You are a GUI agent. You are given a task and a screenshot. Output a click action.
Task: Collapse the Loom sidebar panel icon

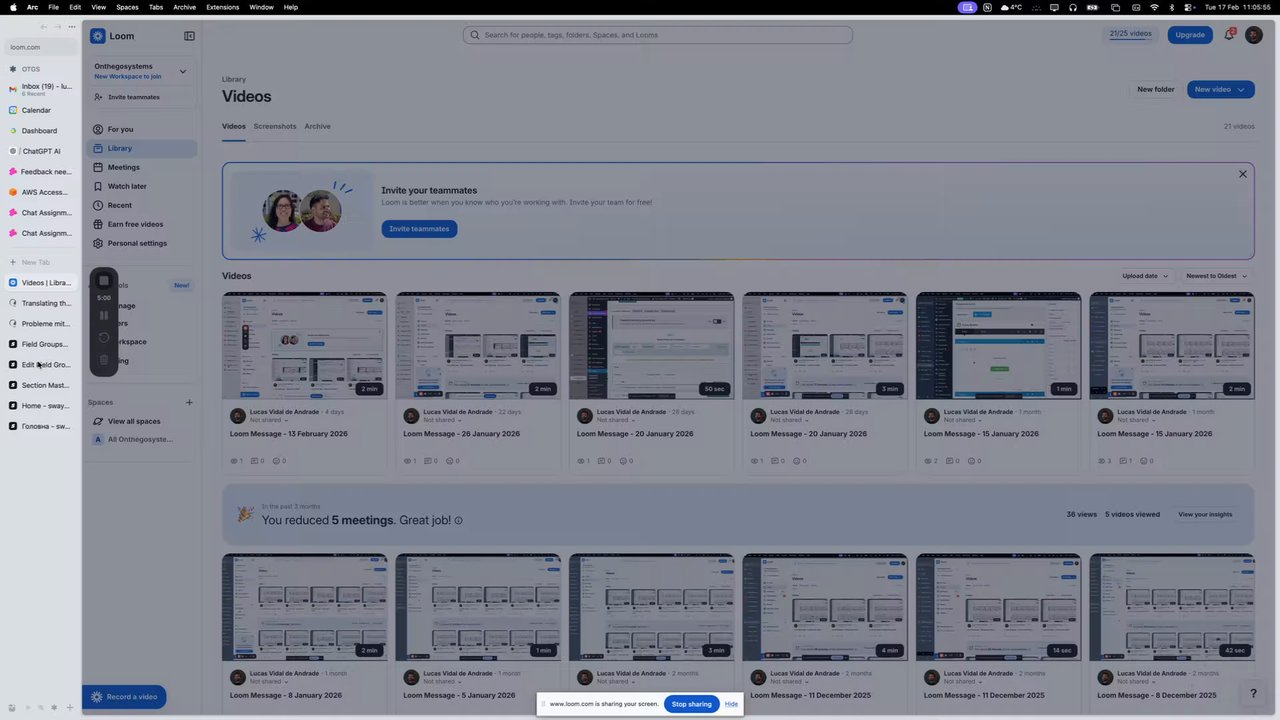[189, 36]
